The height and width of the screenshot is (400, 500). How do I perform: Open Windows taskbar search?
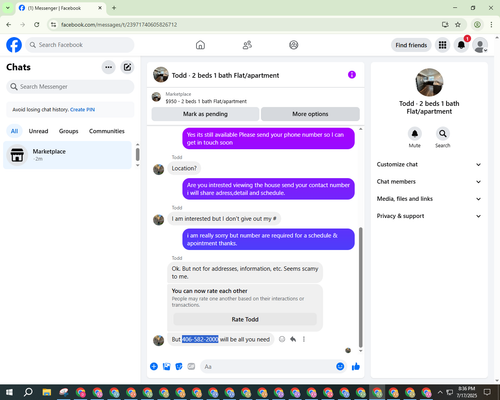point(28,392)
